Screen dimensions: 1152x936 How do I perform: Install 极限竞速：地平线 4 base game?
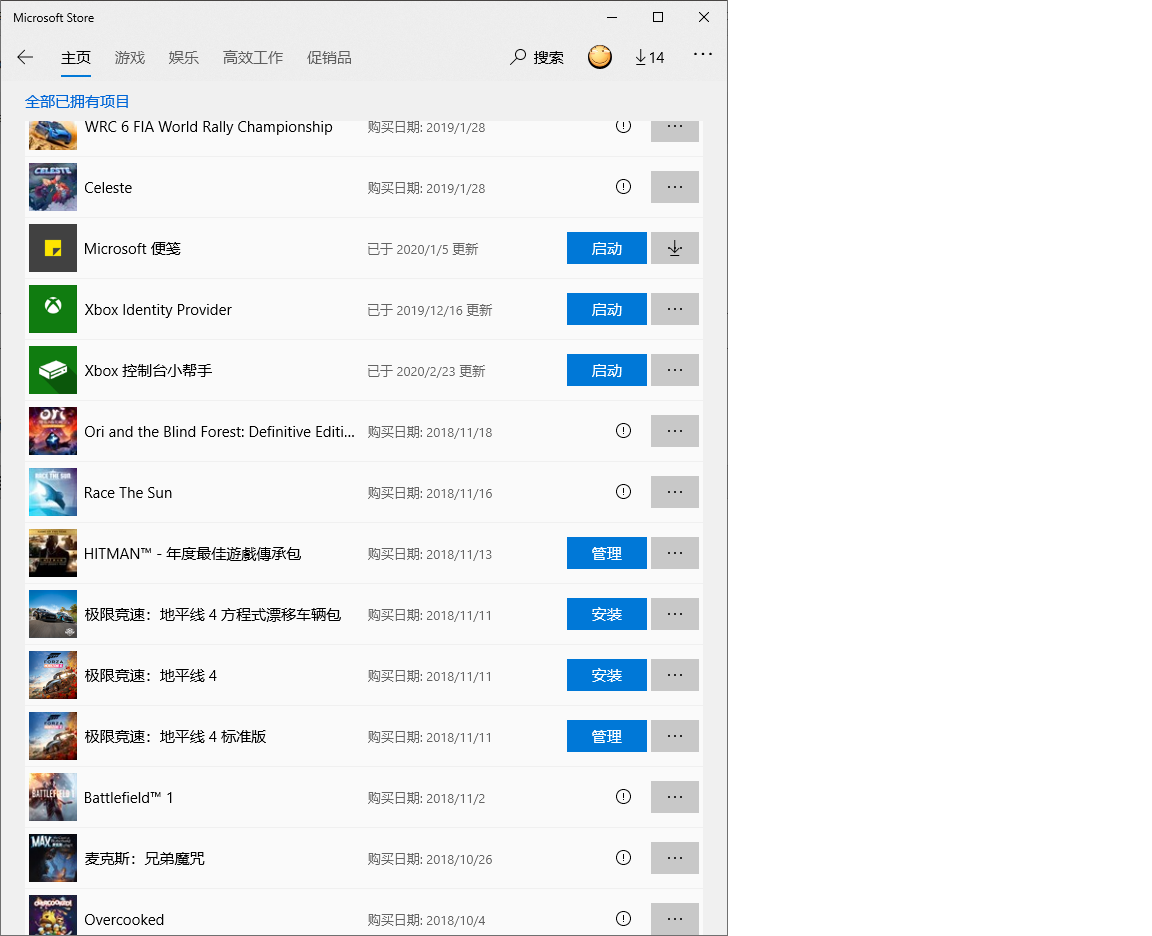[x=607, y=675]
